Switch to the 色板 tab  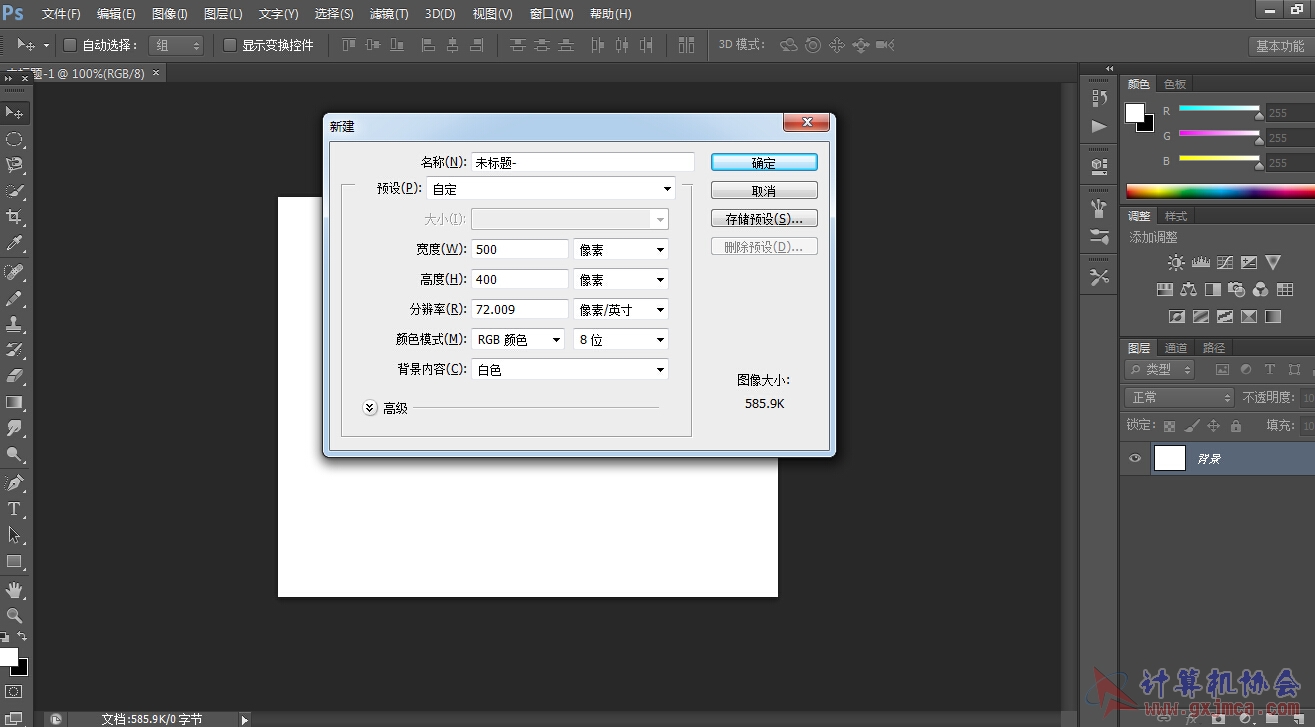[1175, 84]
